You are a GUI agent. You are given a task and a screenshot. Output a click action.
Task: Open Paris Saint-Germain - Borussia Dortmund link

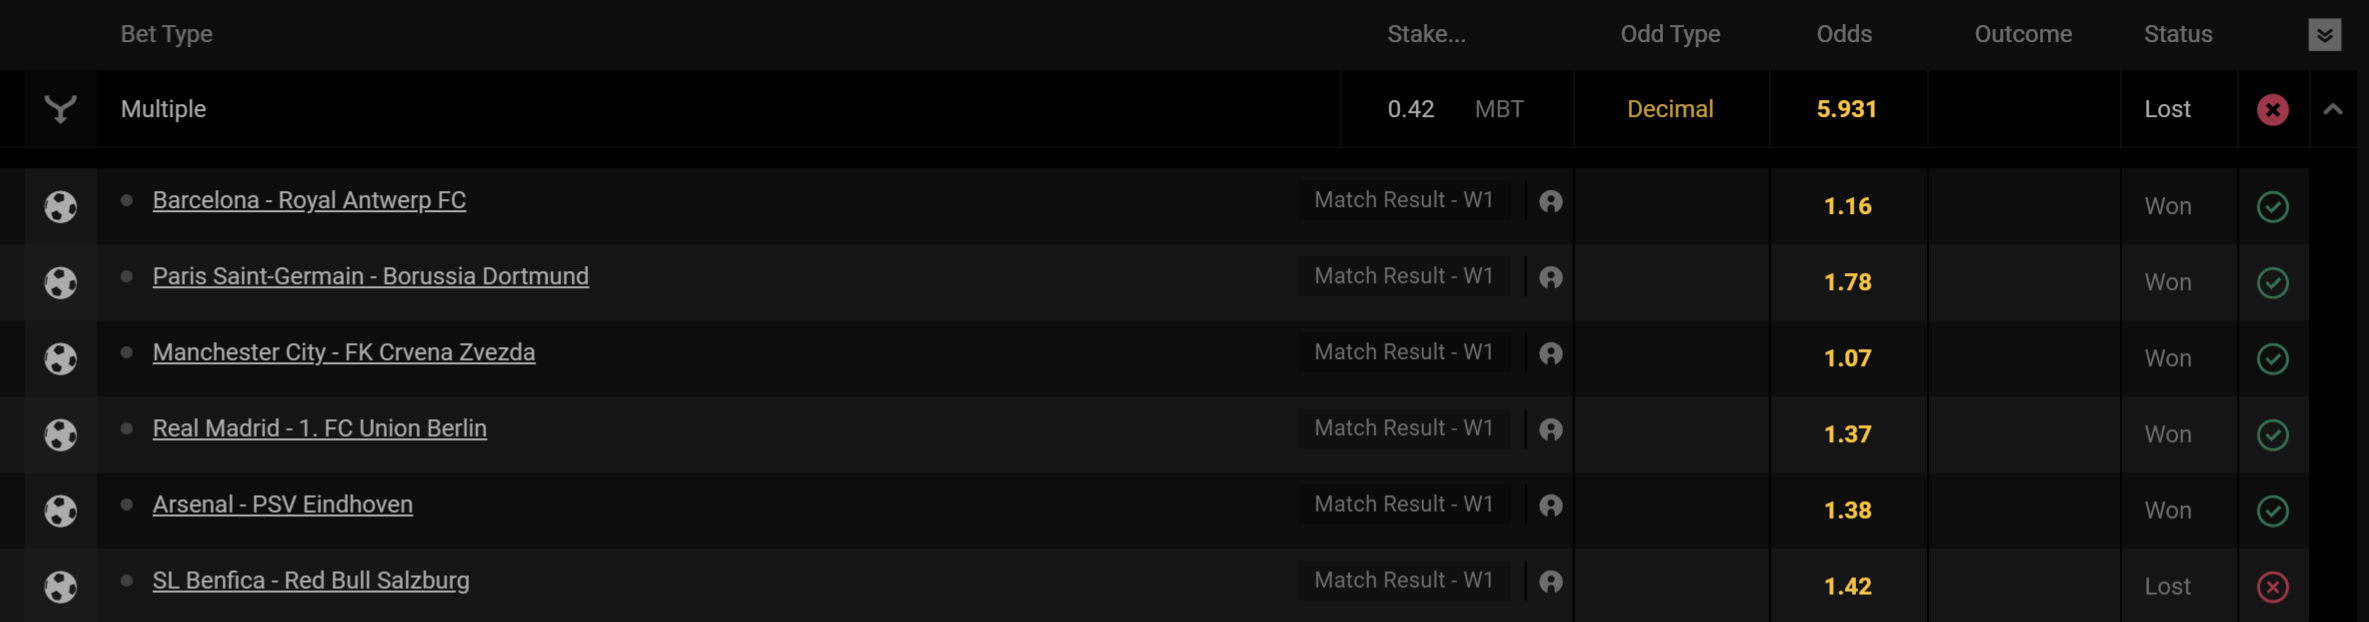370,276
